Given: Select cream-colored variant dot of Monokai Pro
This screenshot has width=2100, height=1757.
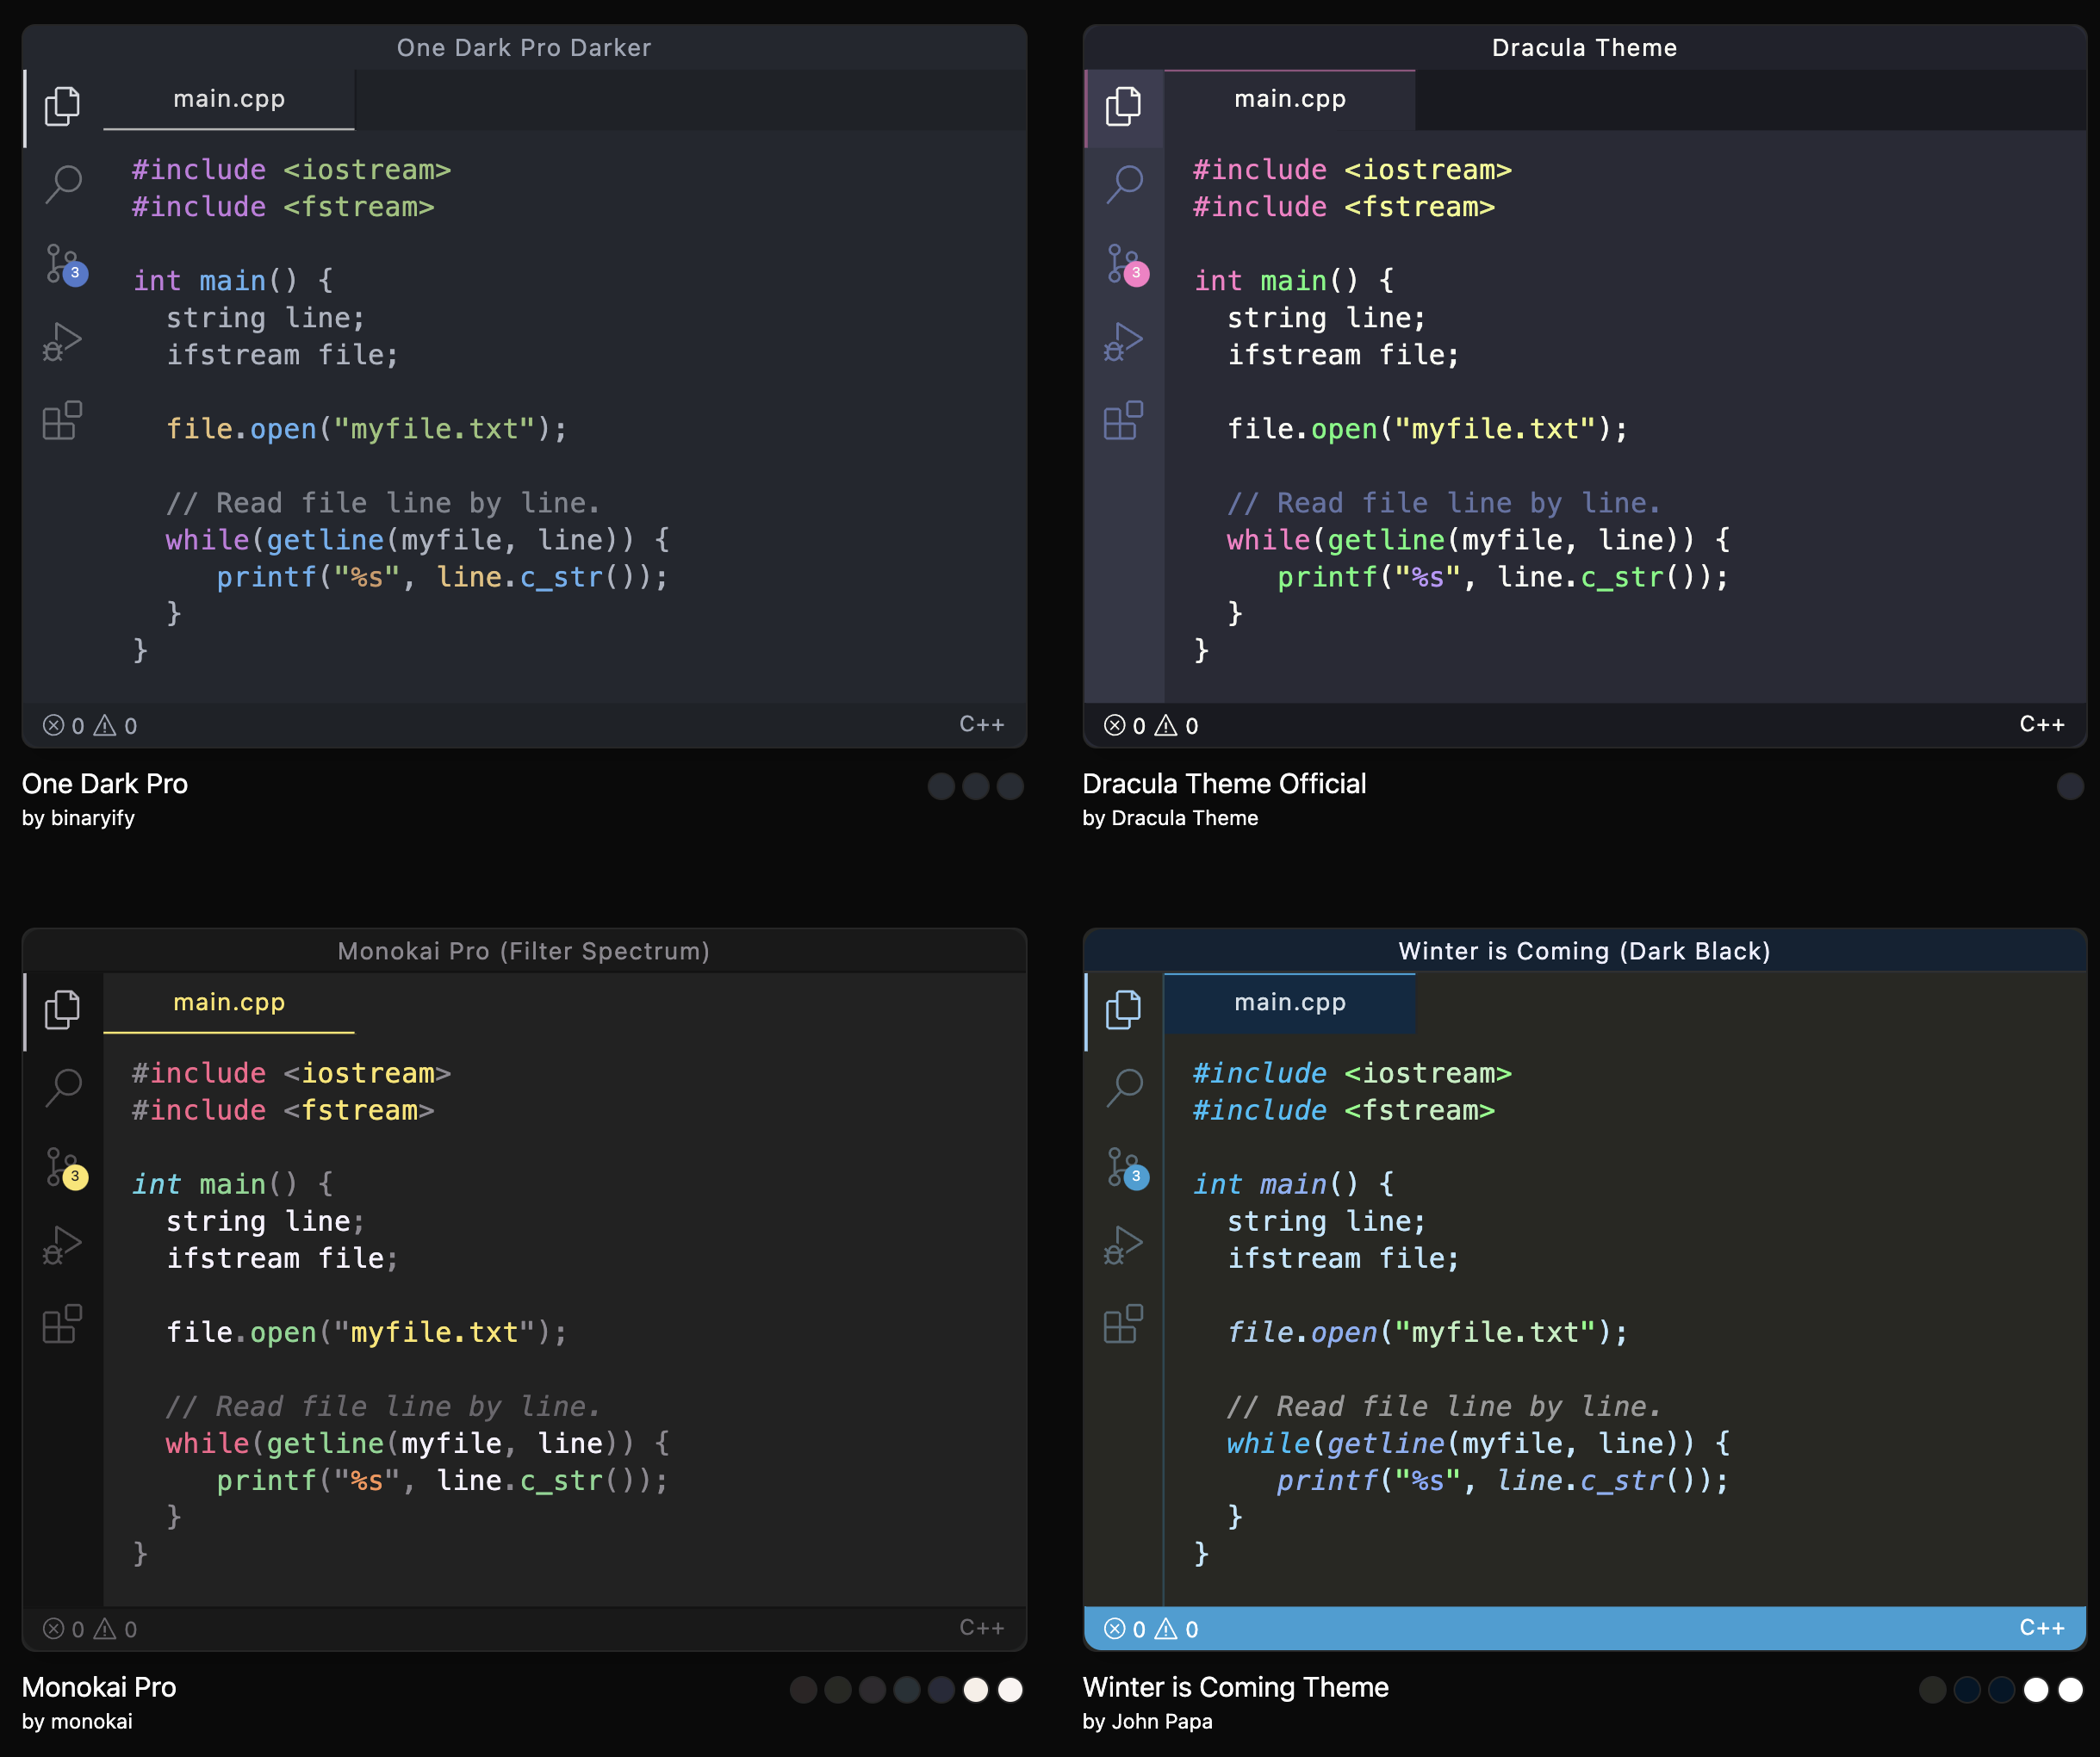Looking at the screenshot, I should click(976, 1690).
